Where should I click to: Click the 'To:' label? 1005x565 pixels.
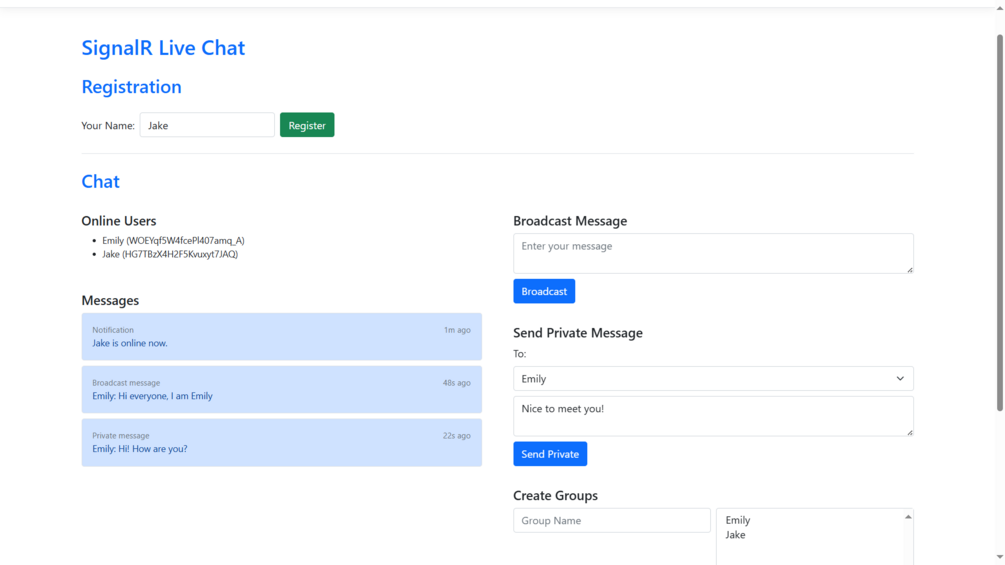click(519, 354)
